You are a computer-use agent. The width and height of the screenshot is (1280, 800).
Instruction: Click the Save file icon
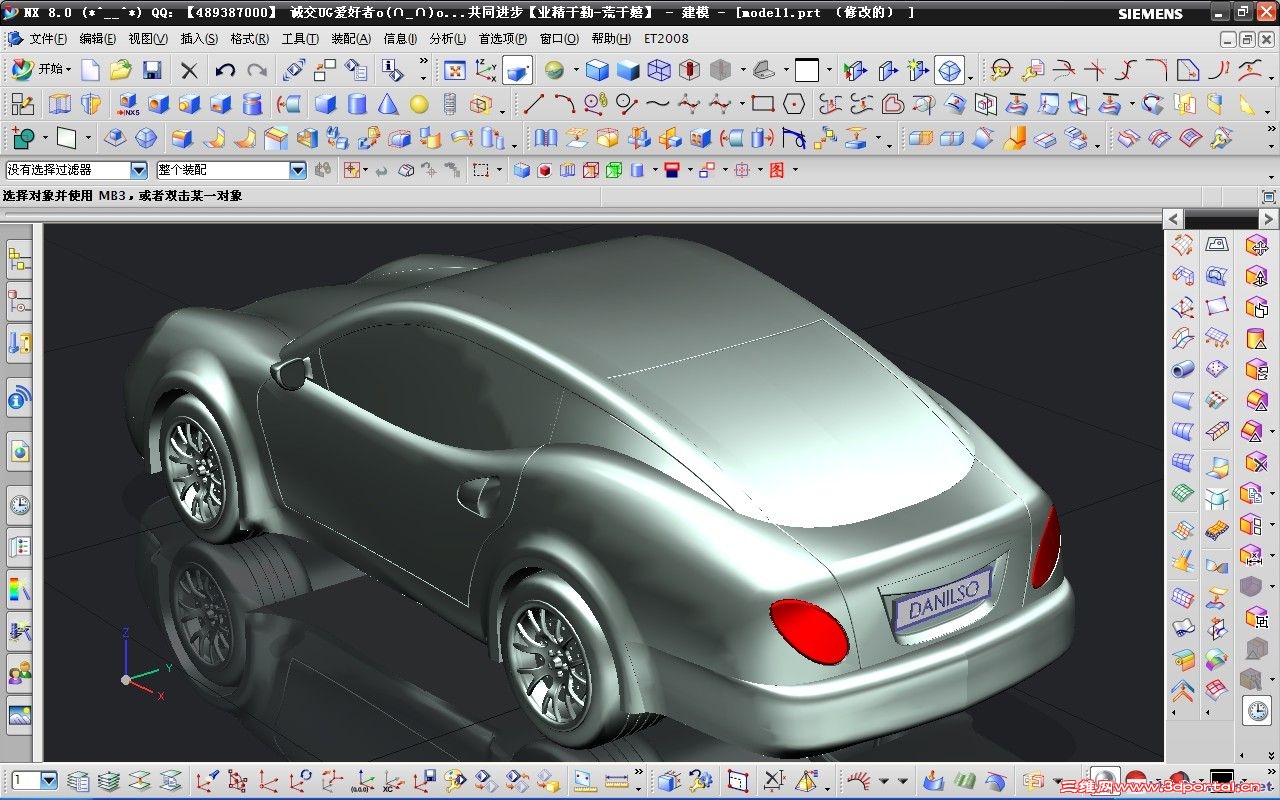pos(152,70)
